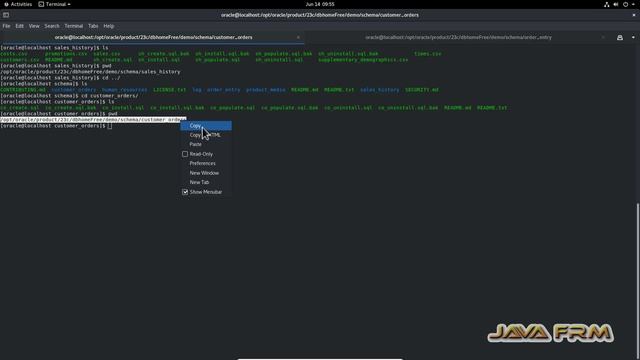The width and height of the screenshot is (640, 360).
Task: Choose New Tab in the context menu
Action: pyautogui.click(x=206, y=182)
